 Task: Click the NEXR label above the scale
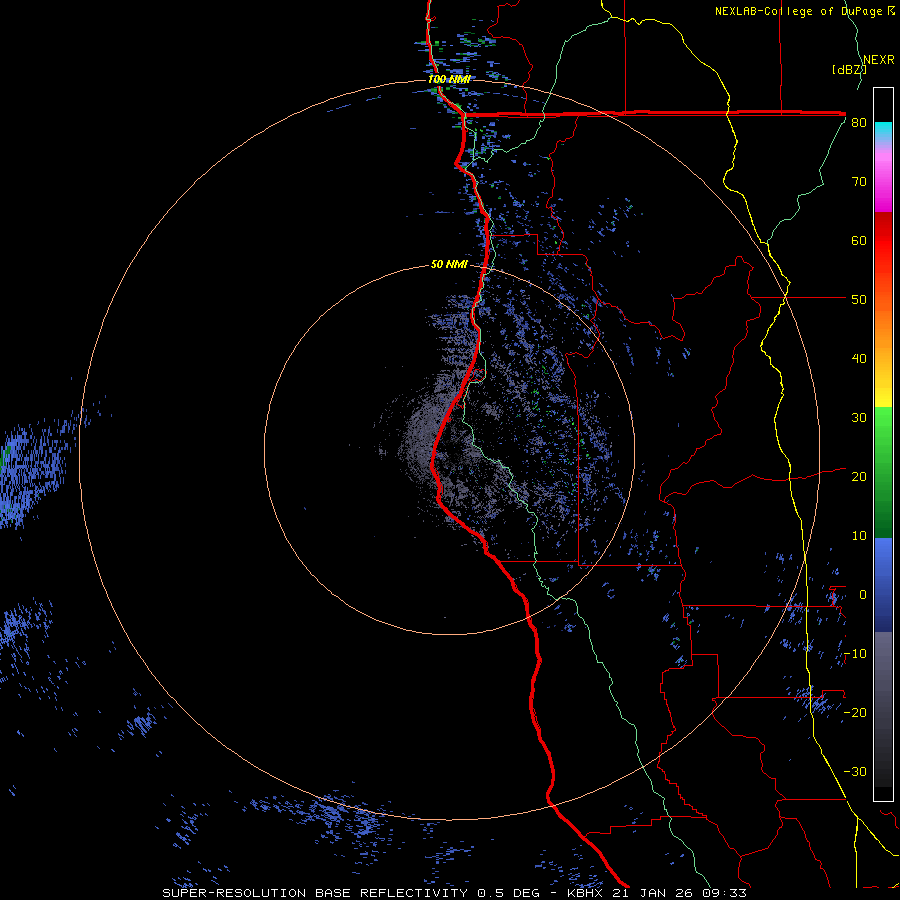(879, 60)
